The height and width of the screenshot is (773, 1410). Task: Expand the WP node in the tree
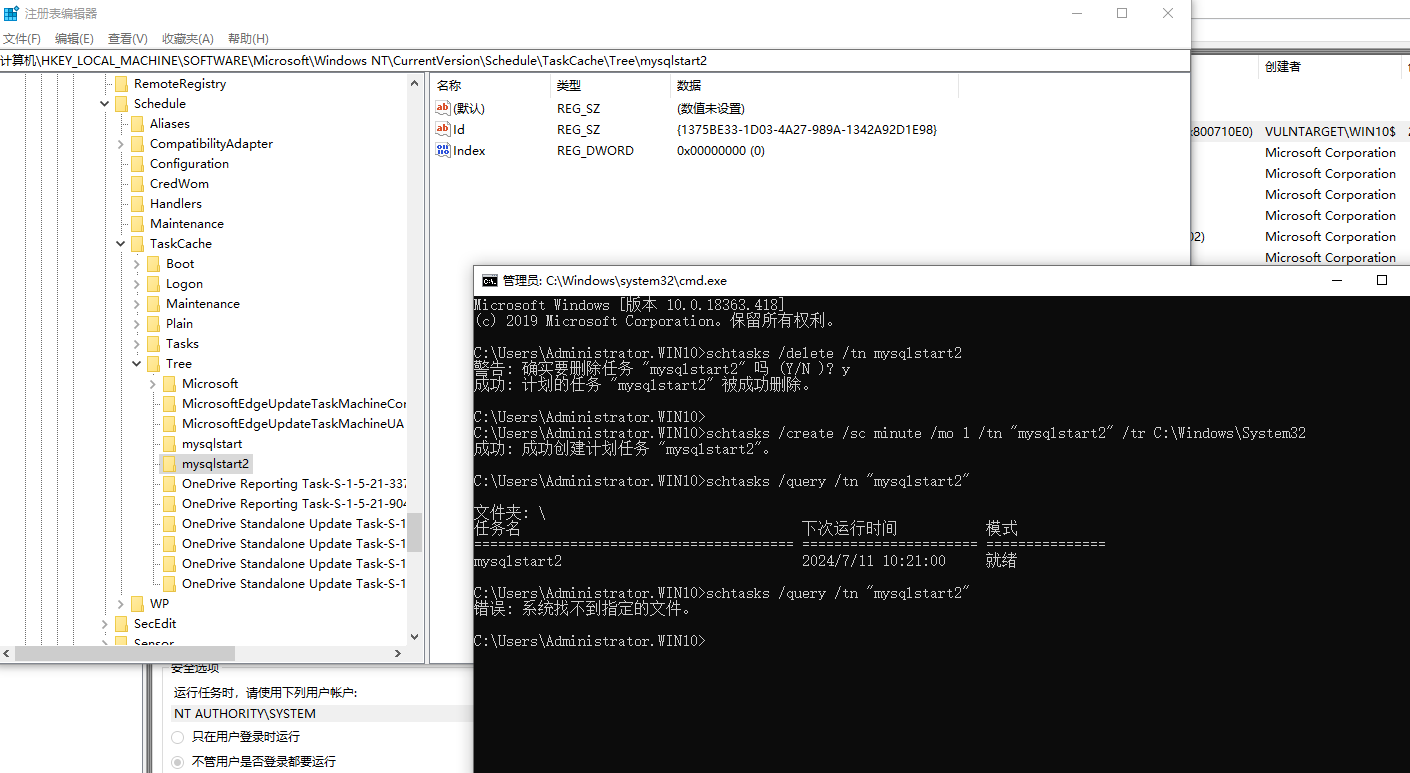coord(119,603)
